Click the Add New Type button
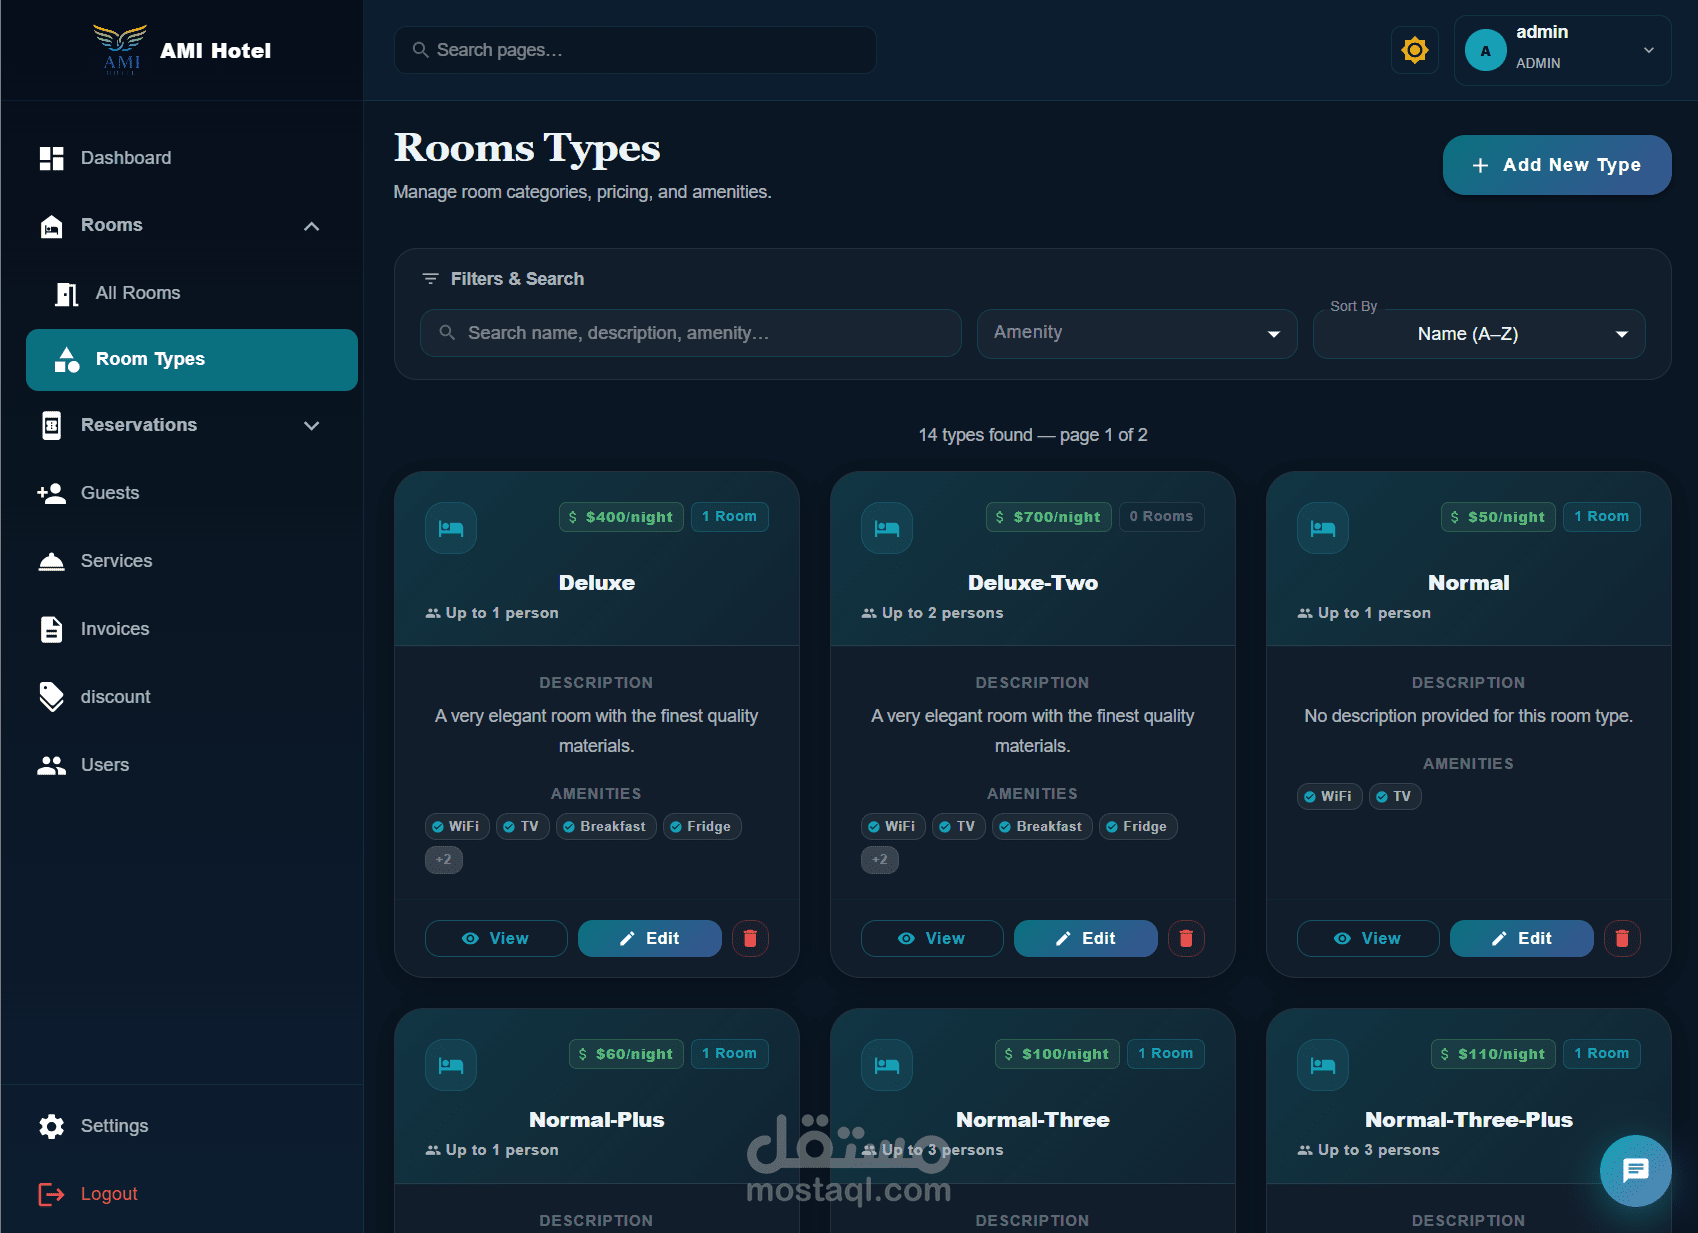The width and height of the screenshot is (1698, 1233). (x=1557, y=165)
